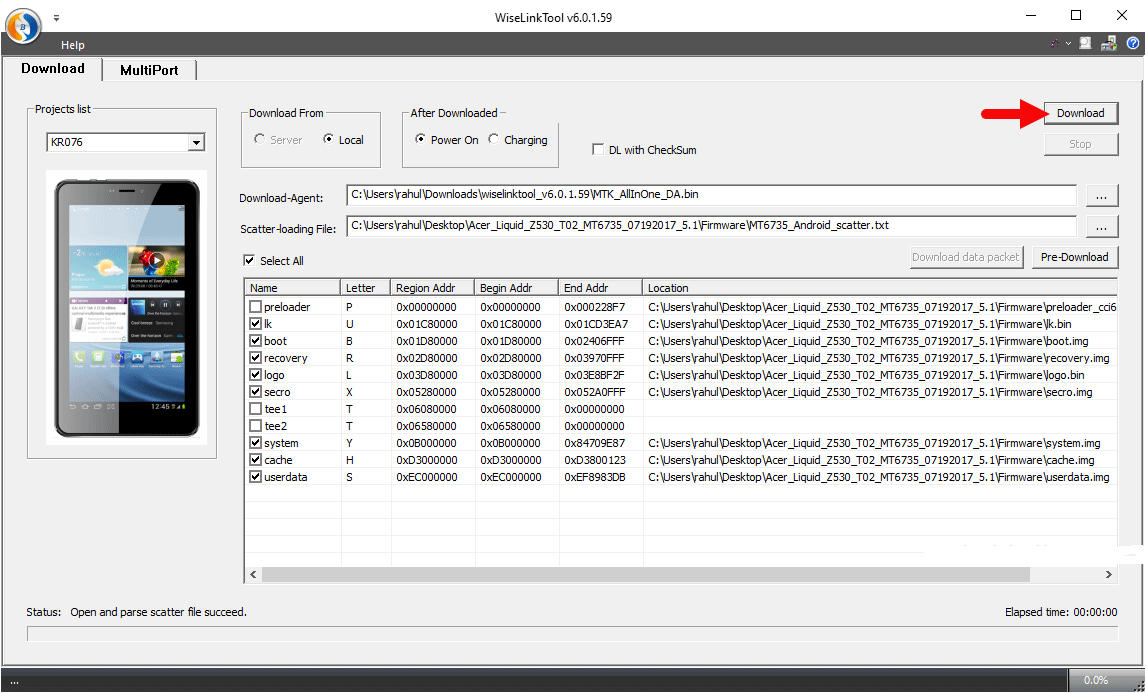Select the Charging radio option
Viewport: 1146px width, 693px height.
[494, 140]
